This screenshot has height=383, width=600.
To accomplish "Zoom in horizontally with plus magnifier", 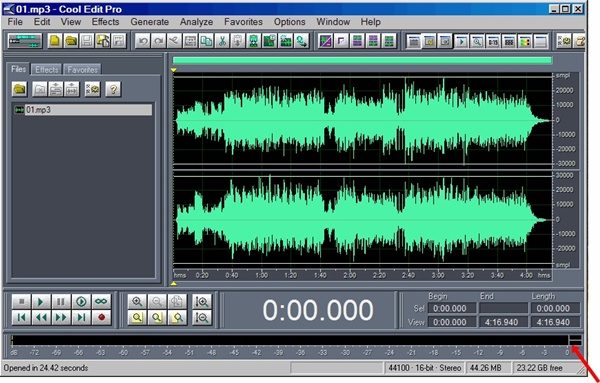I will click(137, 302).
